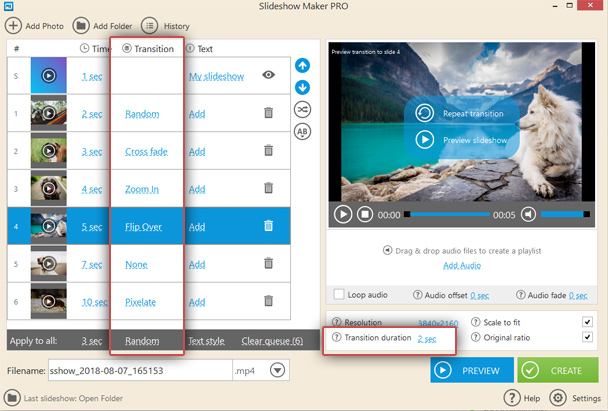Sort slides with the AB icon
The image size is (608, 411).
click(302, 132)
